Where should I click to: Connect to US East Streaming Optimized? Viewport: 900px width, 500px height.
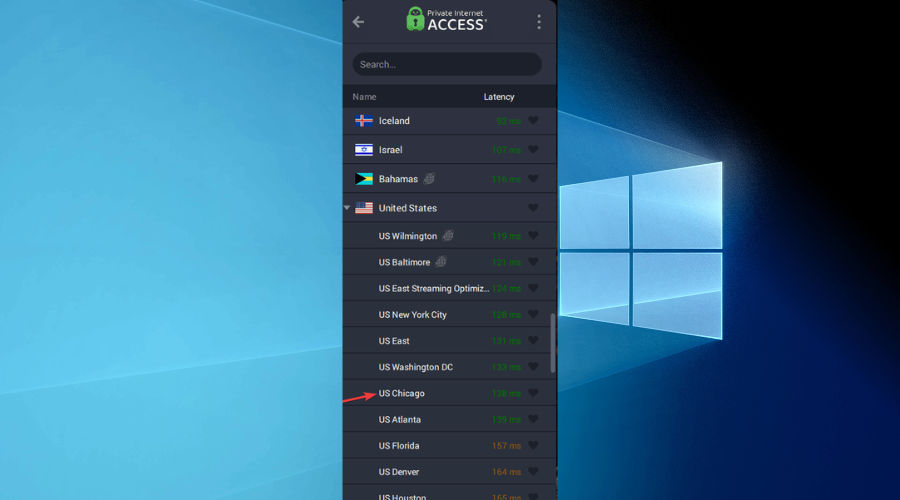coord(449,288)
